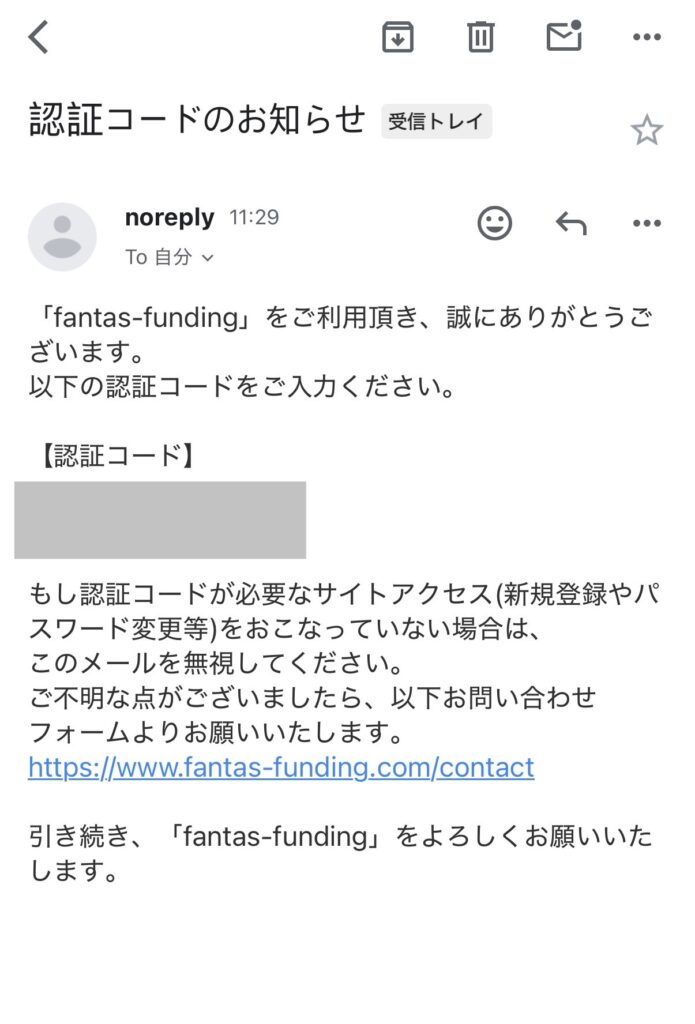
Task: Tap the gray verification code box
Action: [x=160, y=519]
